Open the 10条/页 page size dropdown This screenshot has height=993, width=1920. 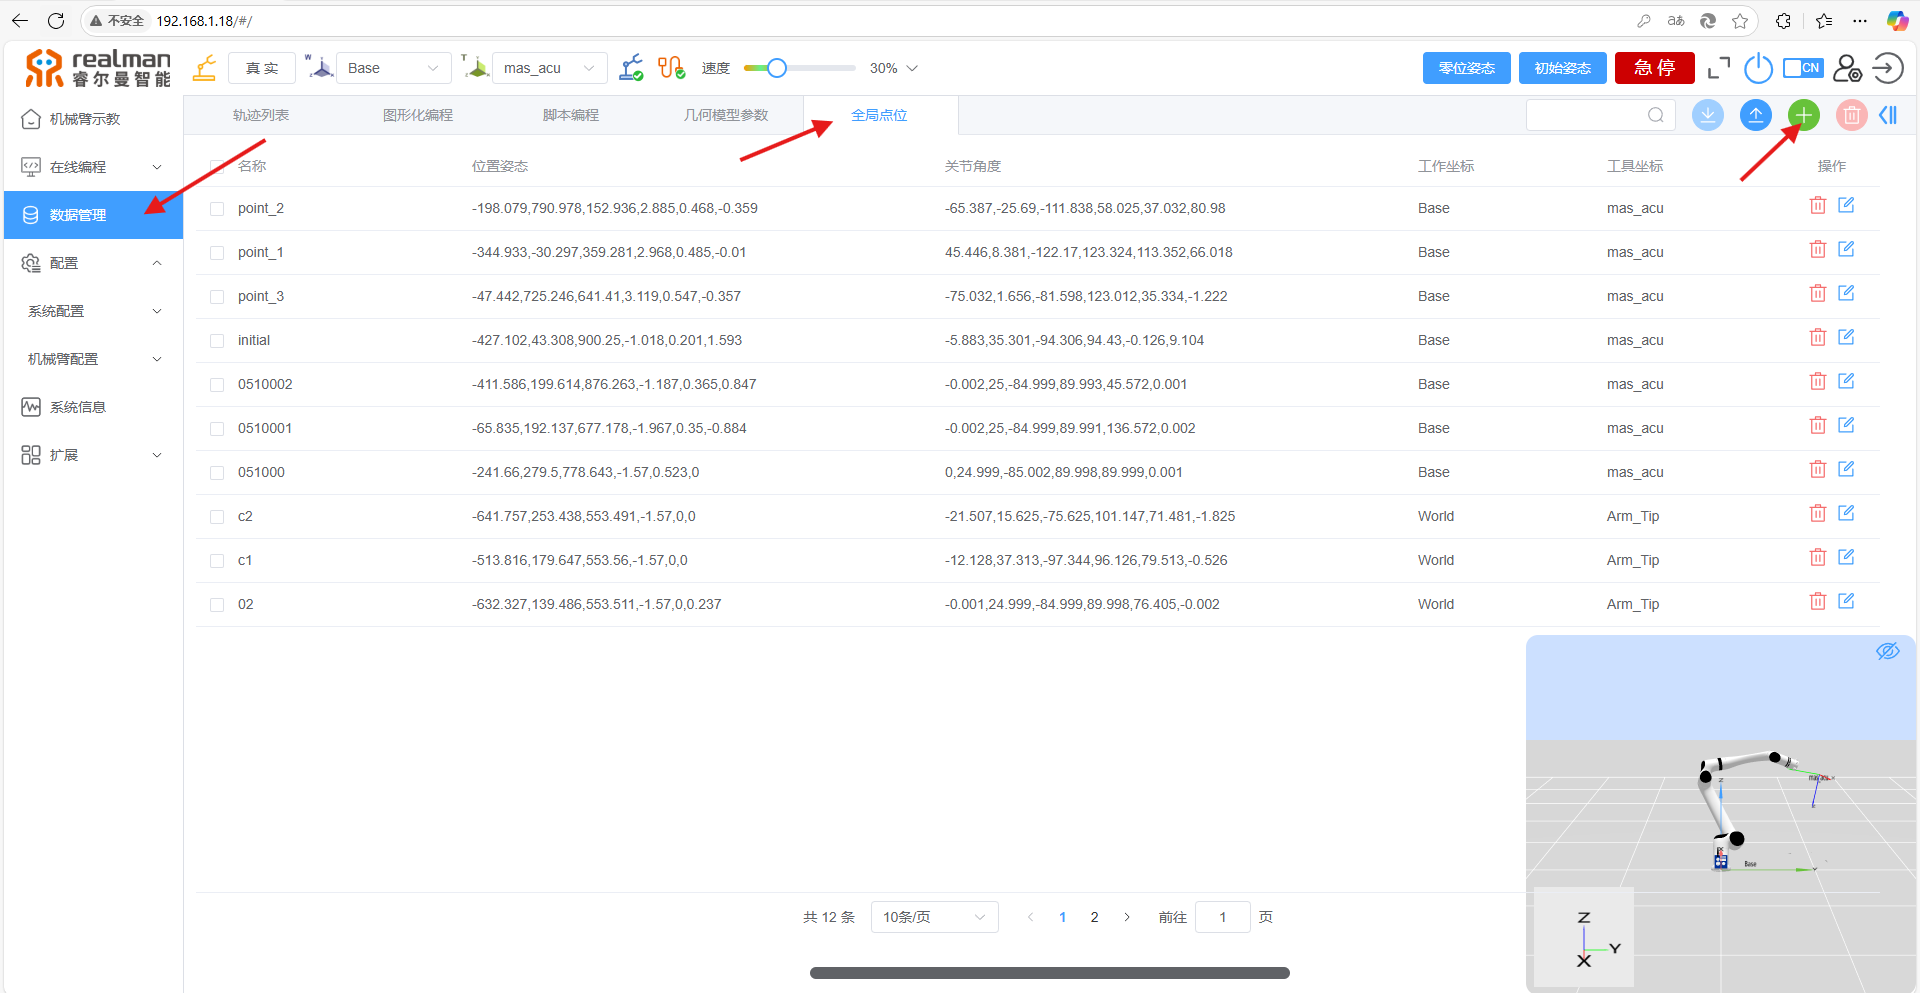(934, 917)
